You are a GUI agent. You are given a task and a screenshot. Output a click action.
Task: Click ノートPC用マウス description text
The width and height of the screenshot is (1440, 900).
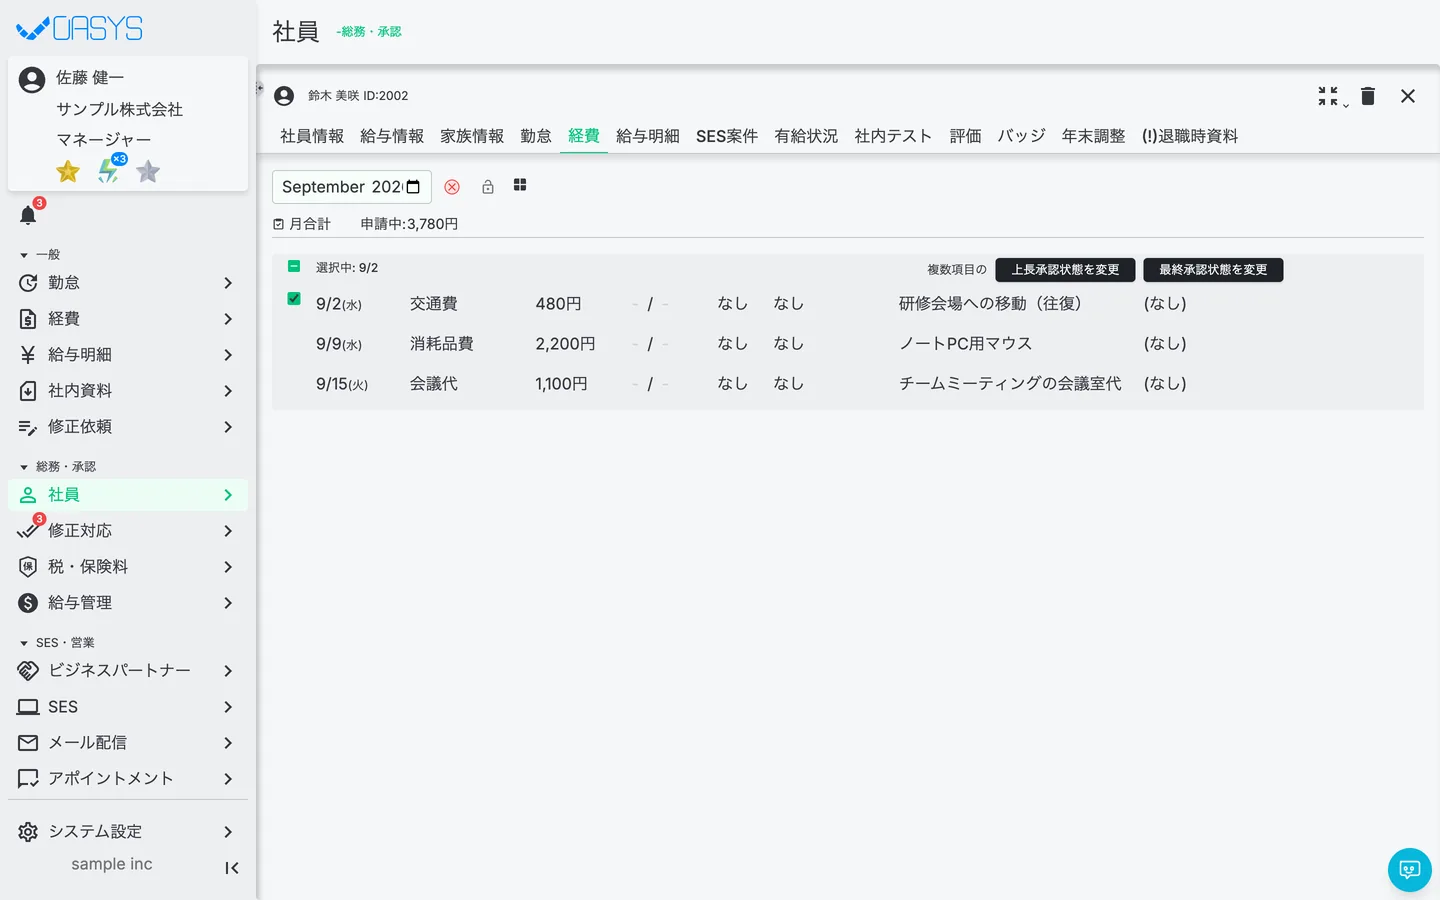coord(965,344)
